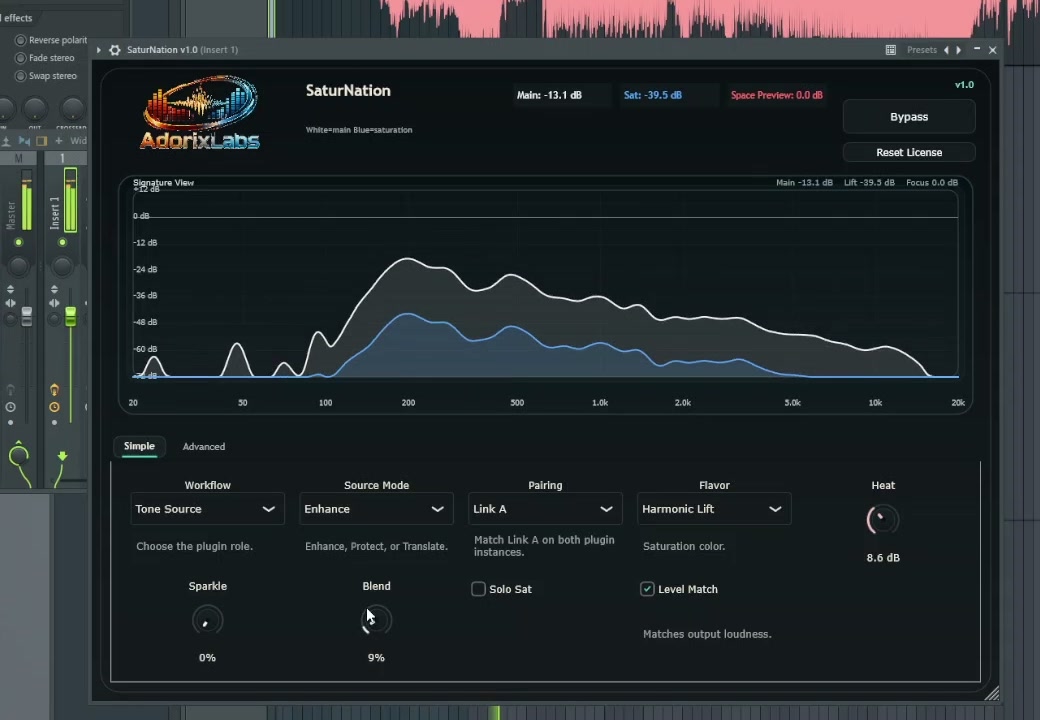
Task: Click the Master volume fader handle
Action: pos(27,316)
